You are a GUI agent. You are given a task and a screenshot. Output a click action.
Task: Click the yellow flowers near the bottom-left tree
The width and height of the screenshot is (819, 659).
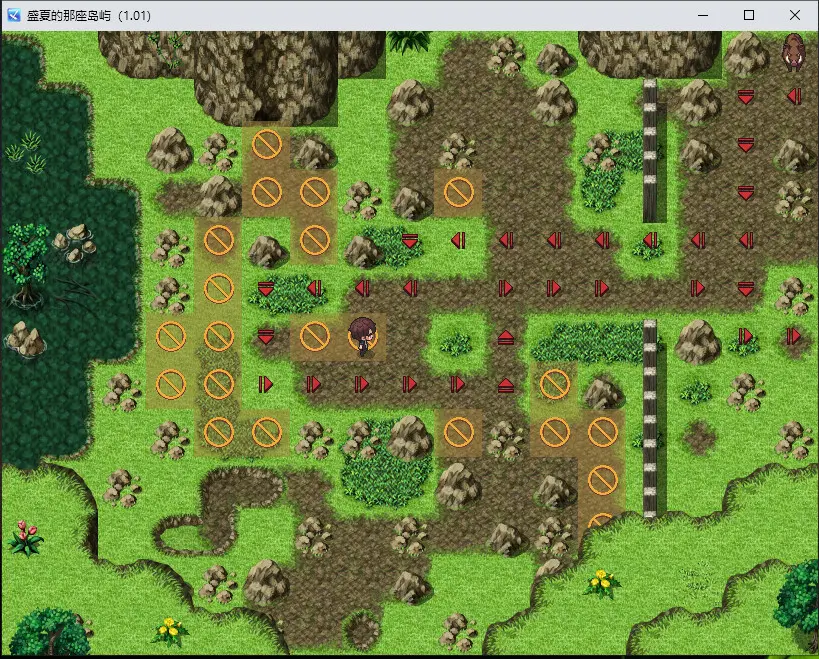click(170, 632)
